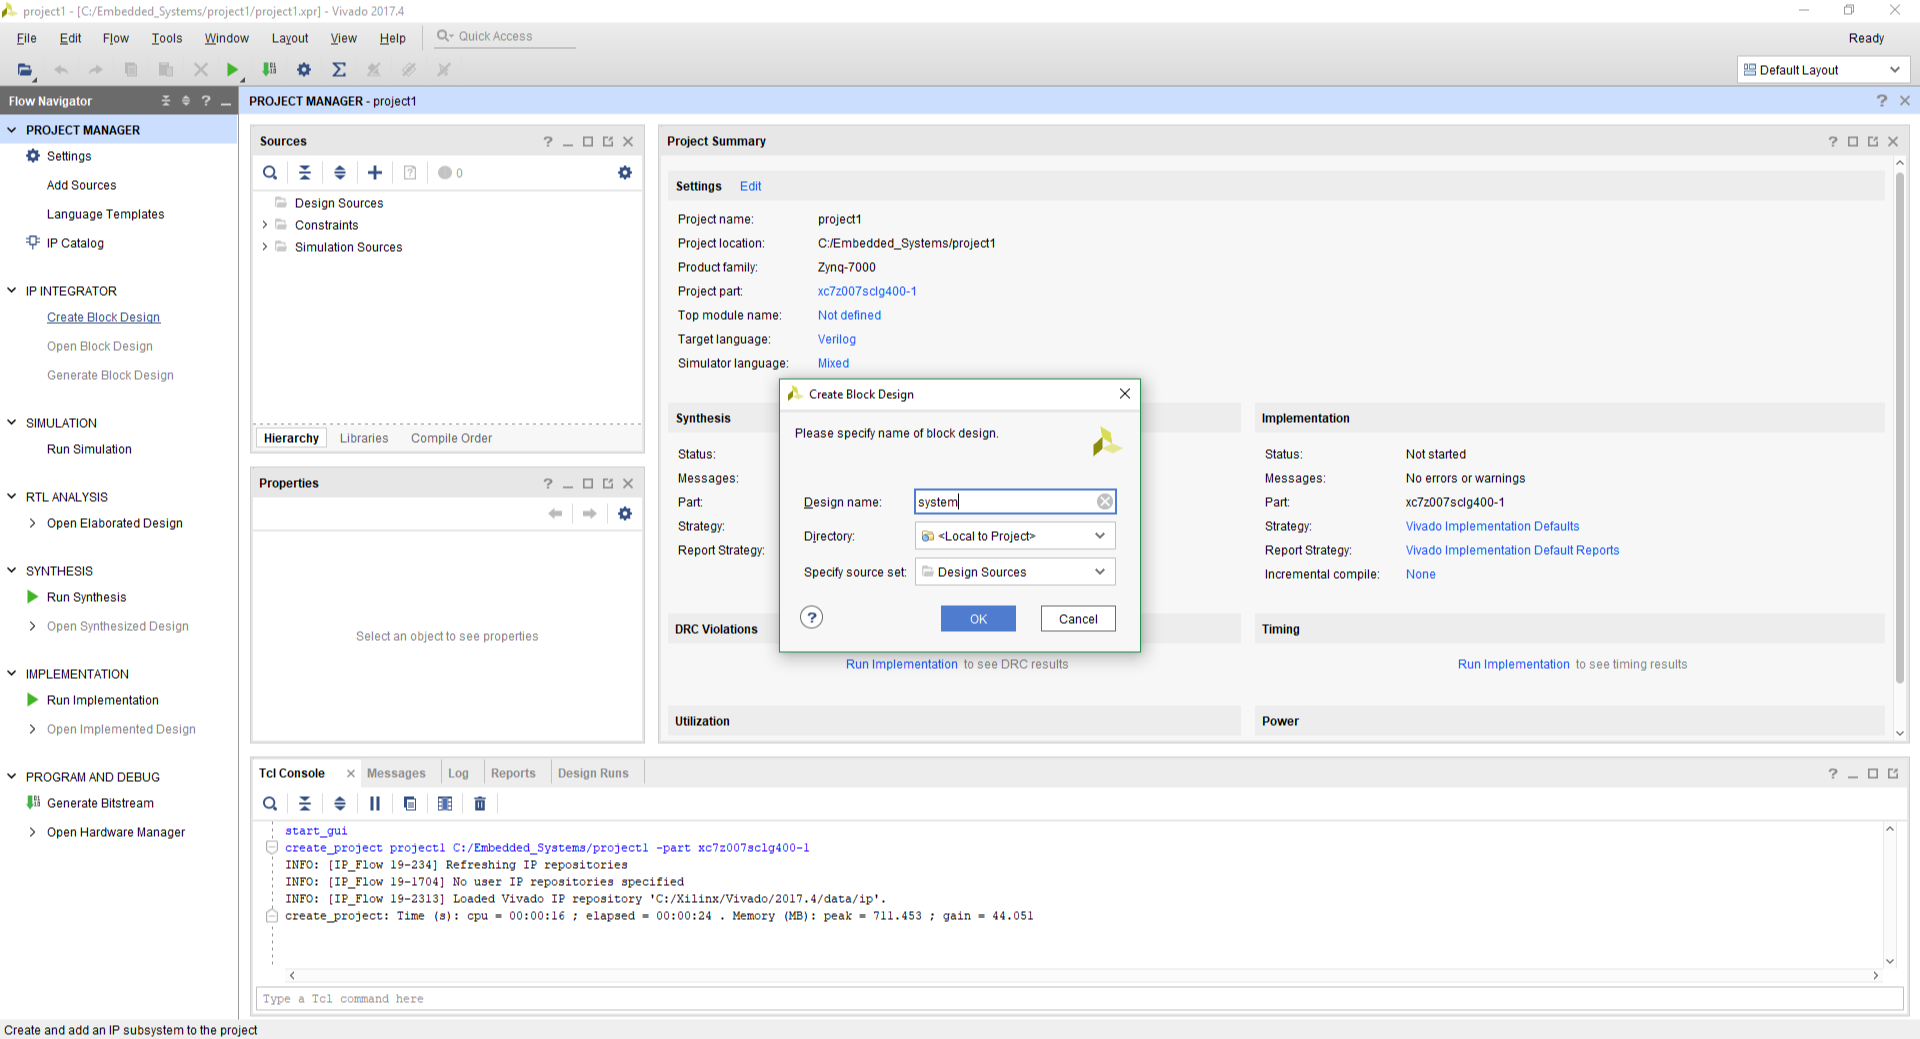Collapse the PROJECT MANAGER section
The image size is (1920, 1039).
(12, 130)
